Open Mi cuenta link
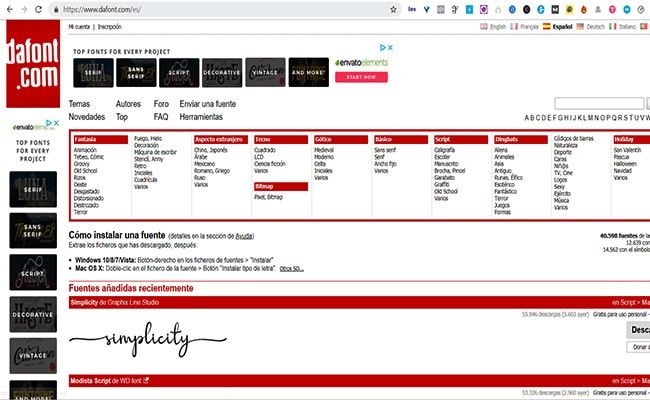This screenshot has width=650, height=400. 79,27
